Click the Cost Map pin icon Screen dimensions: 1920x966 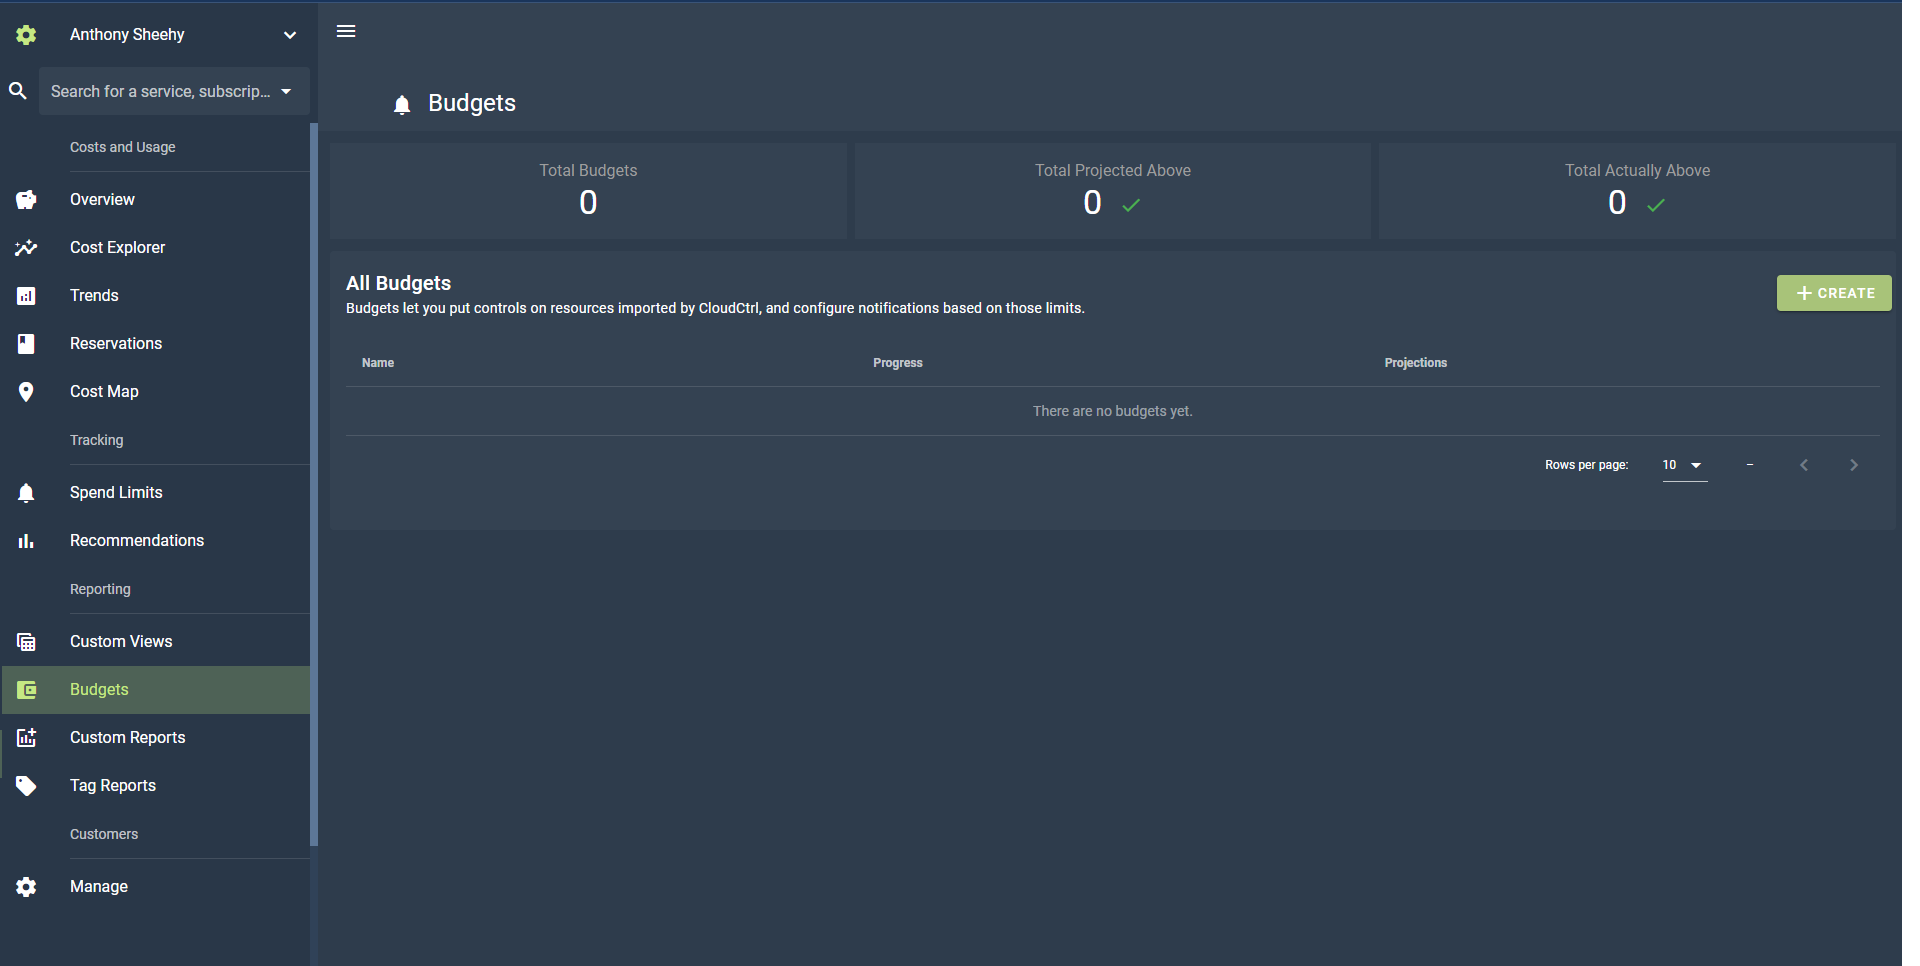(x=26, y=392)
